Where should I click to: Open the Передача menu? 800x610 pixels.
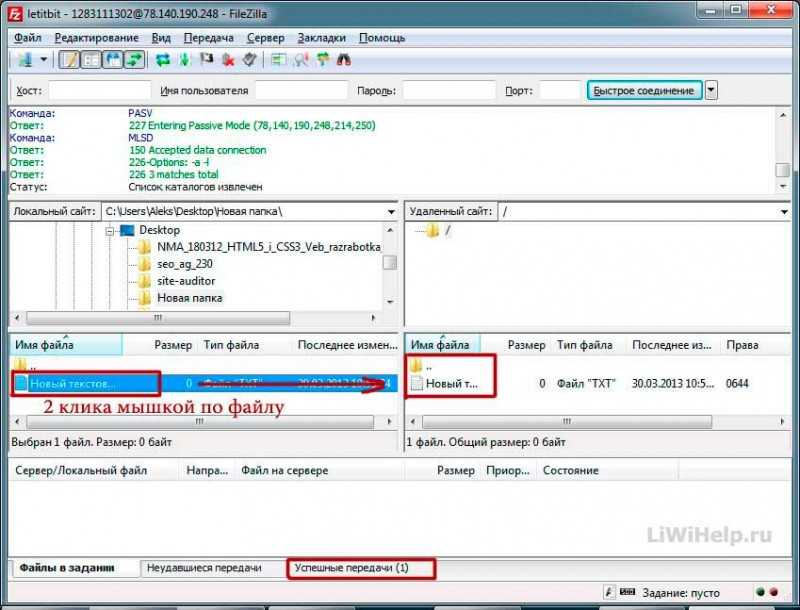point(209,38)
